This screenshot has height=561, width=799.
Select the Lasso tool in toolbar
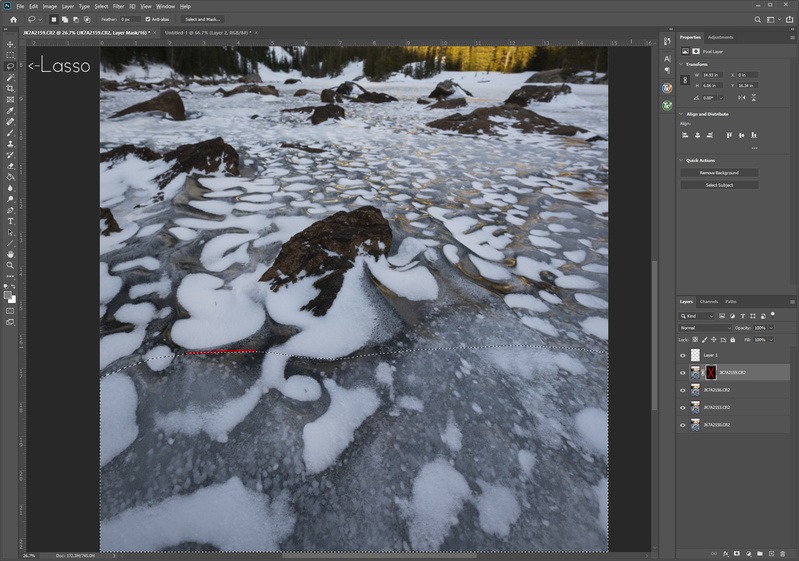click(10, 66)
